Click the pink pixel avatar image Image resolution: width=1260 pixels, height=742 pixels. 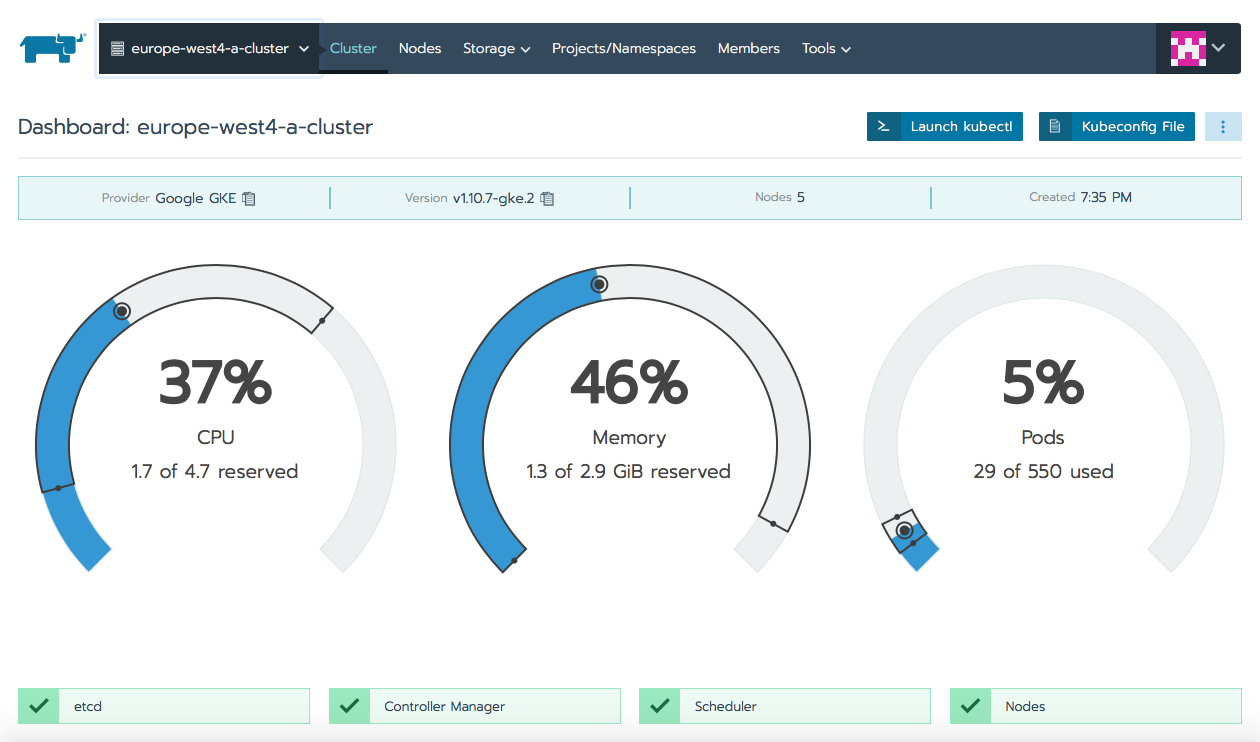coord(1188,48)
